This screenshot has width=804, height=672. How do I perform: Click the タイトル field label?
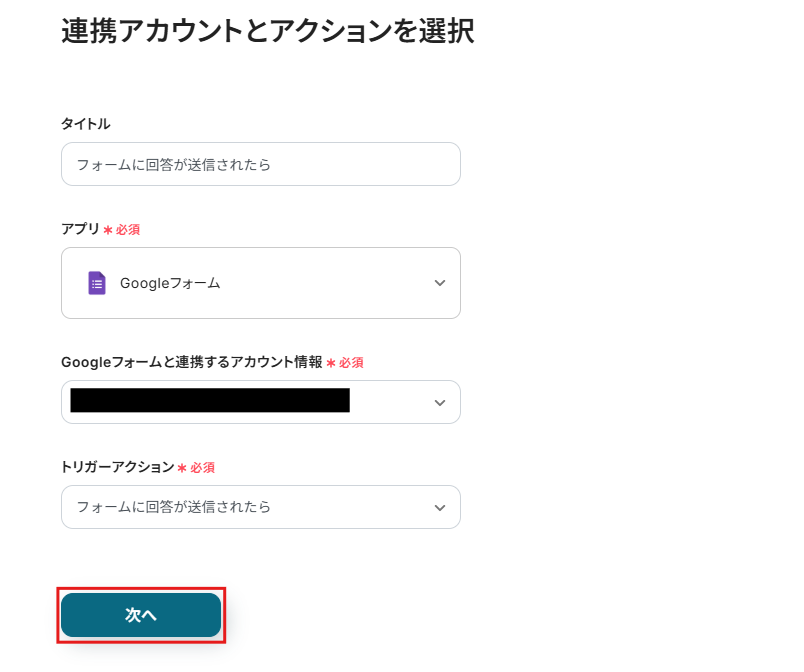(86, 124)
